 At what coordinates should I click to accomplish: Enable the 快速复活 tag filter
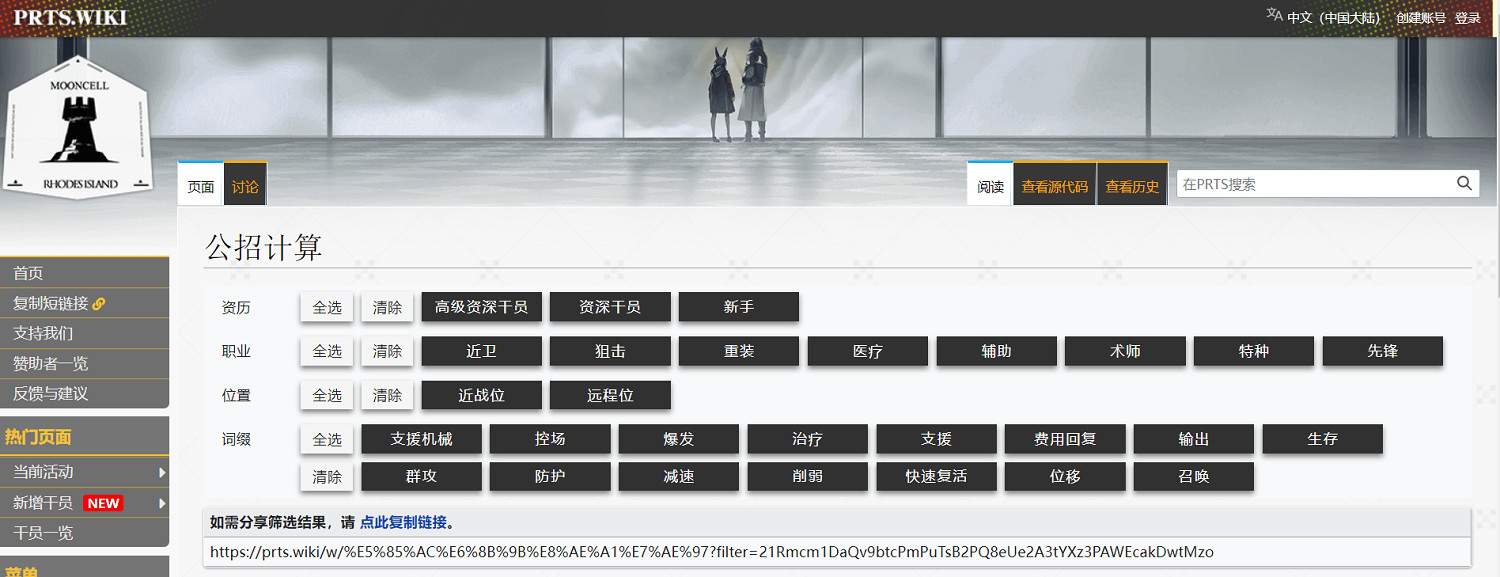(936, 477)
